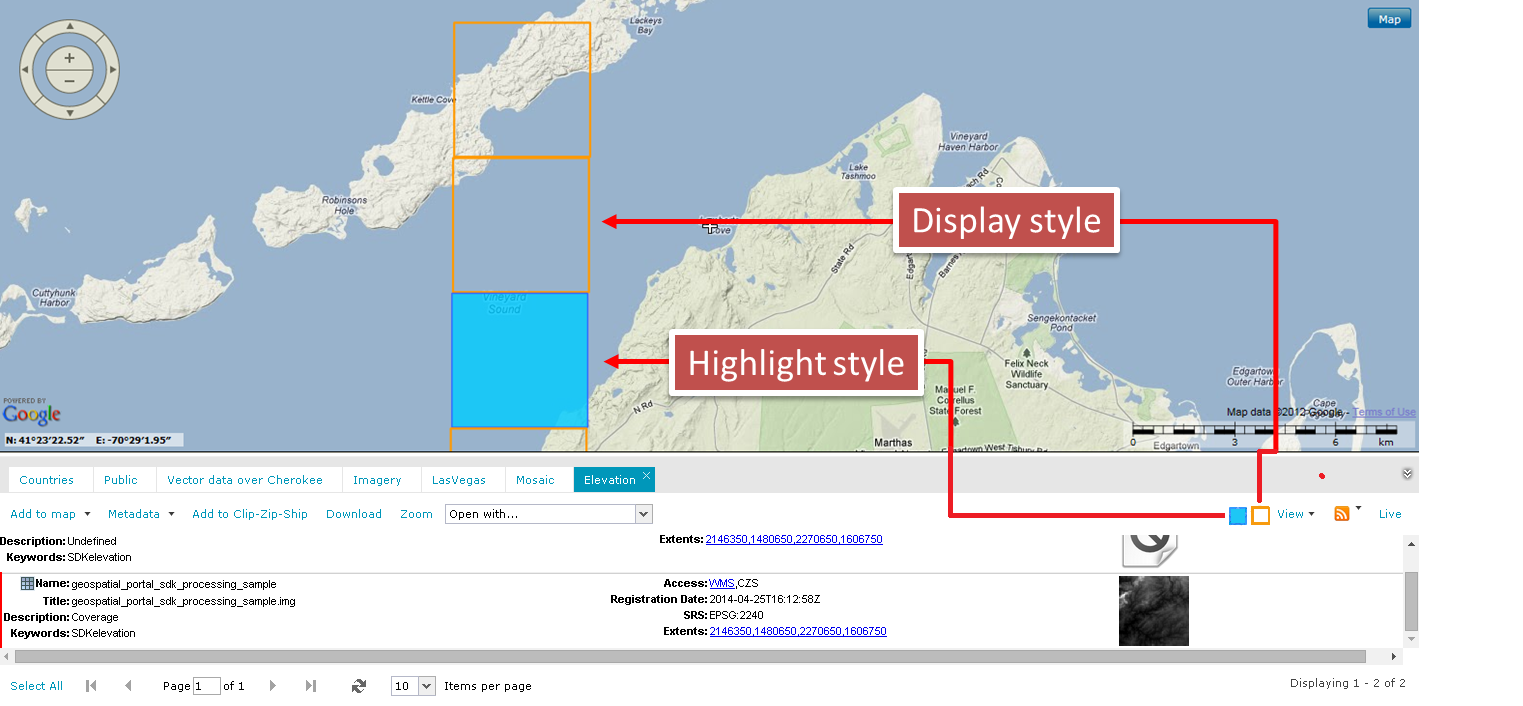Switch to the Imagery tab
This screenshot has height=706, width=1523.
point(377,480)
